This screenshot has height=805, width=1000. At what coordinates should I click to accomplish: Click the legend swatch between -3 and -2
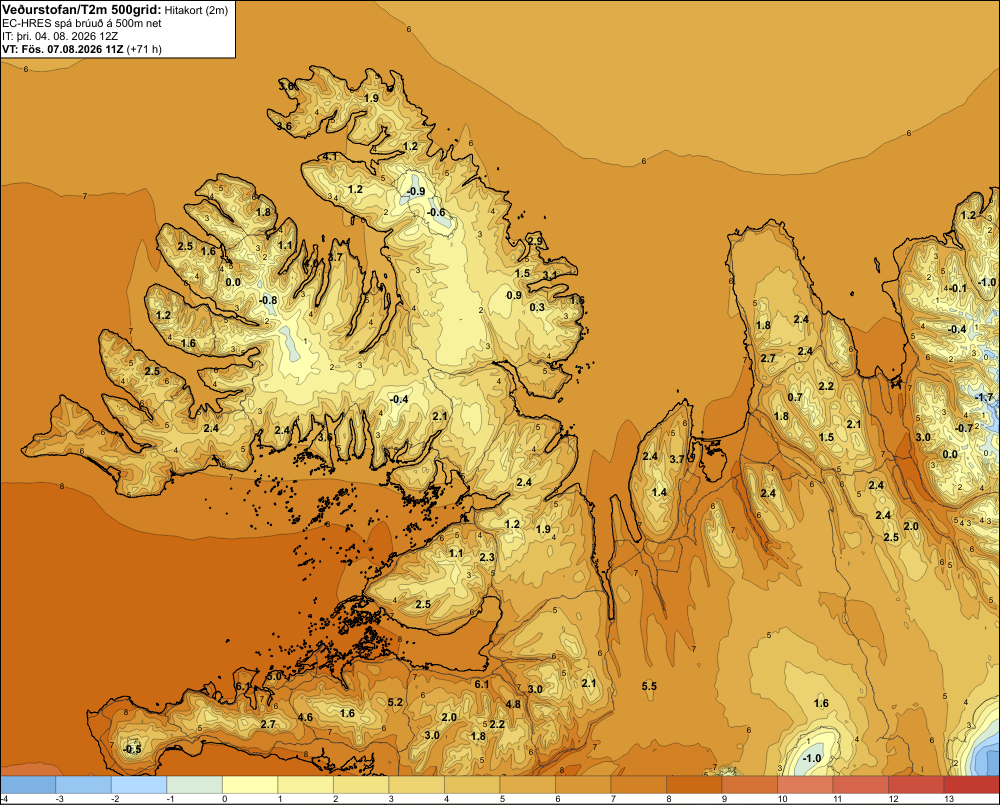(84, 785)
